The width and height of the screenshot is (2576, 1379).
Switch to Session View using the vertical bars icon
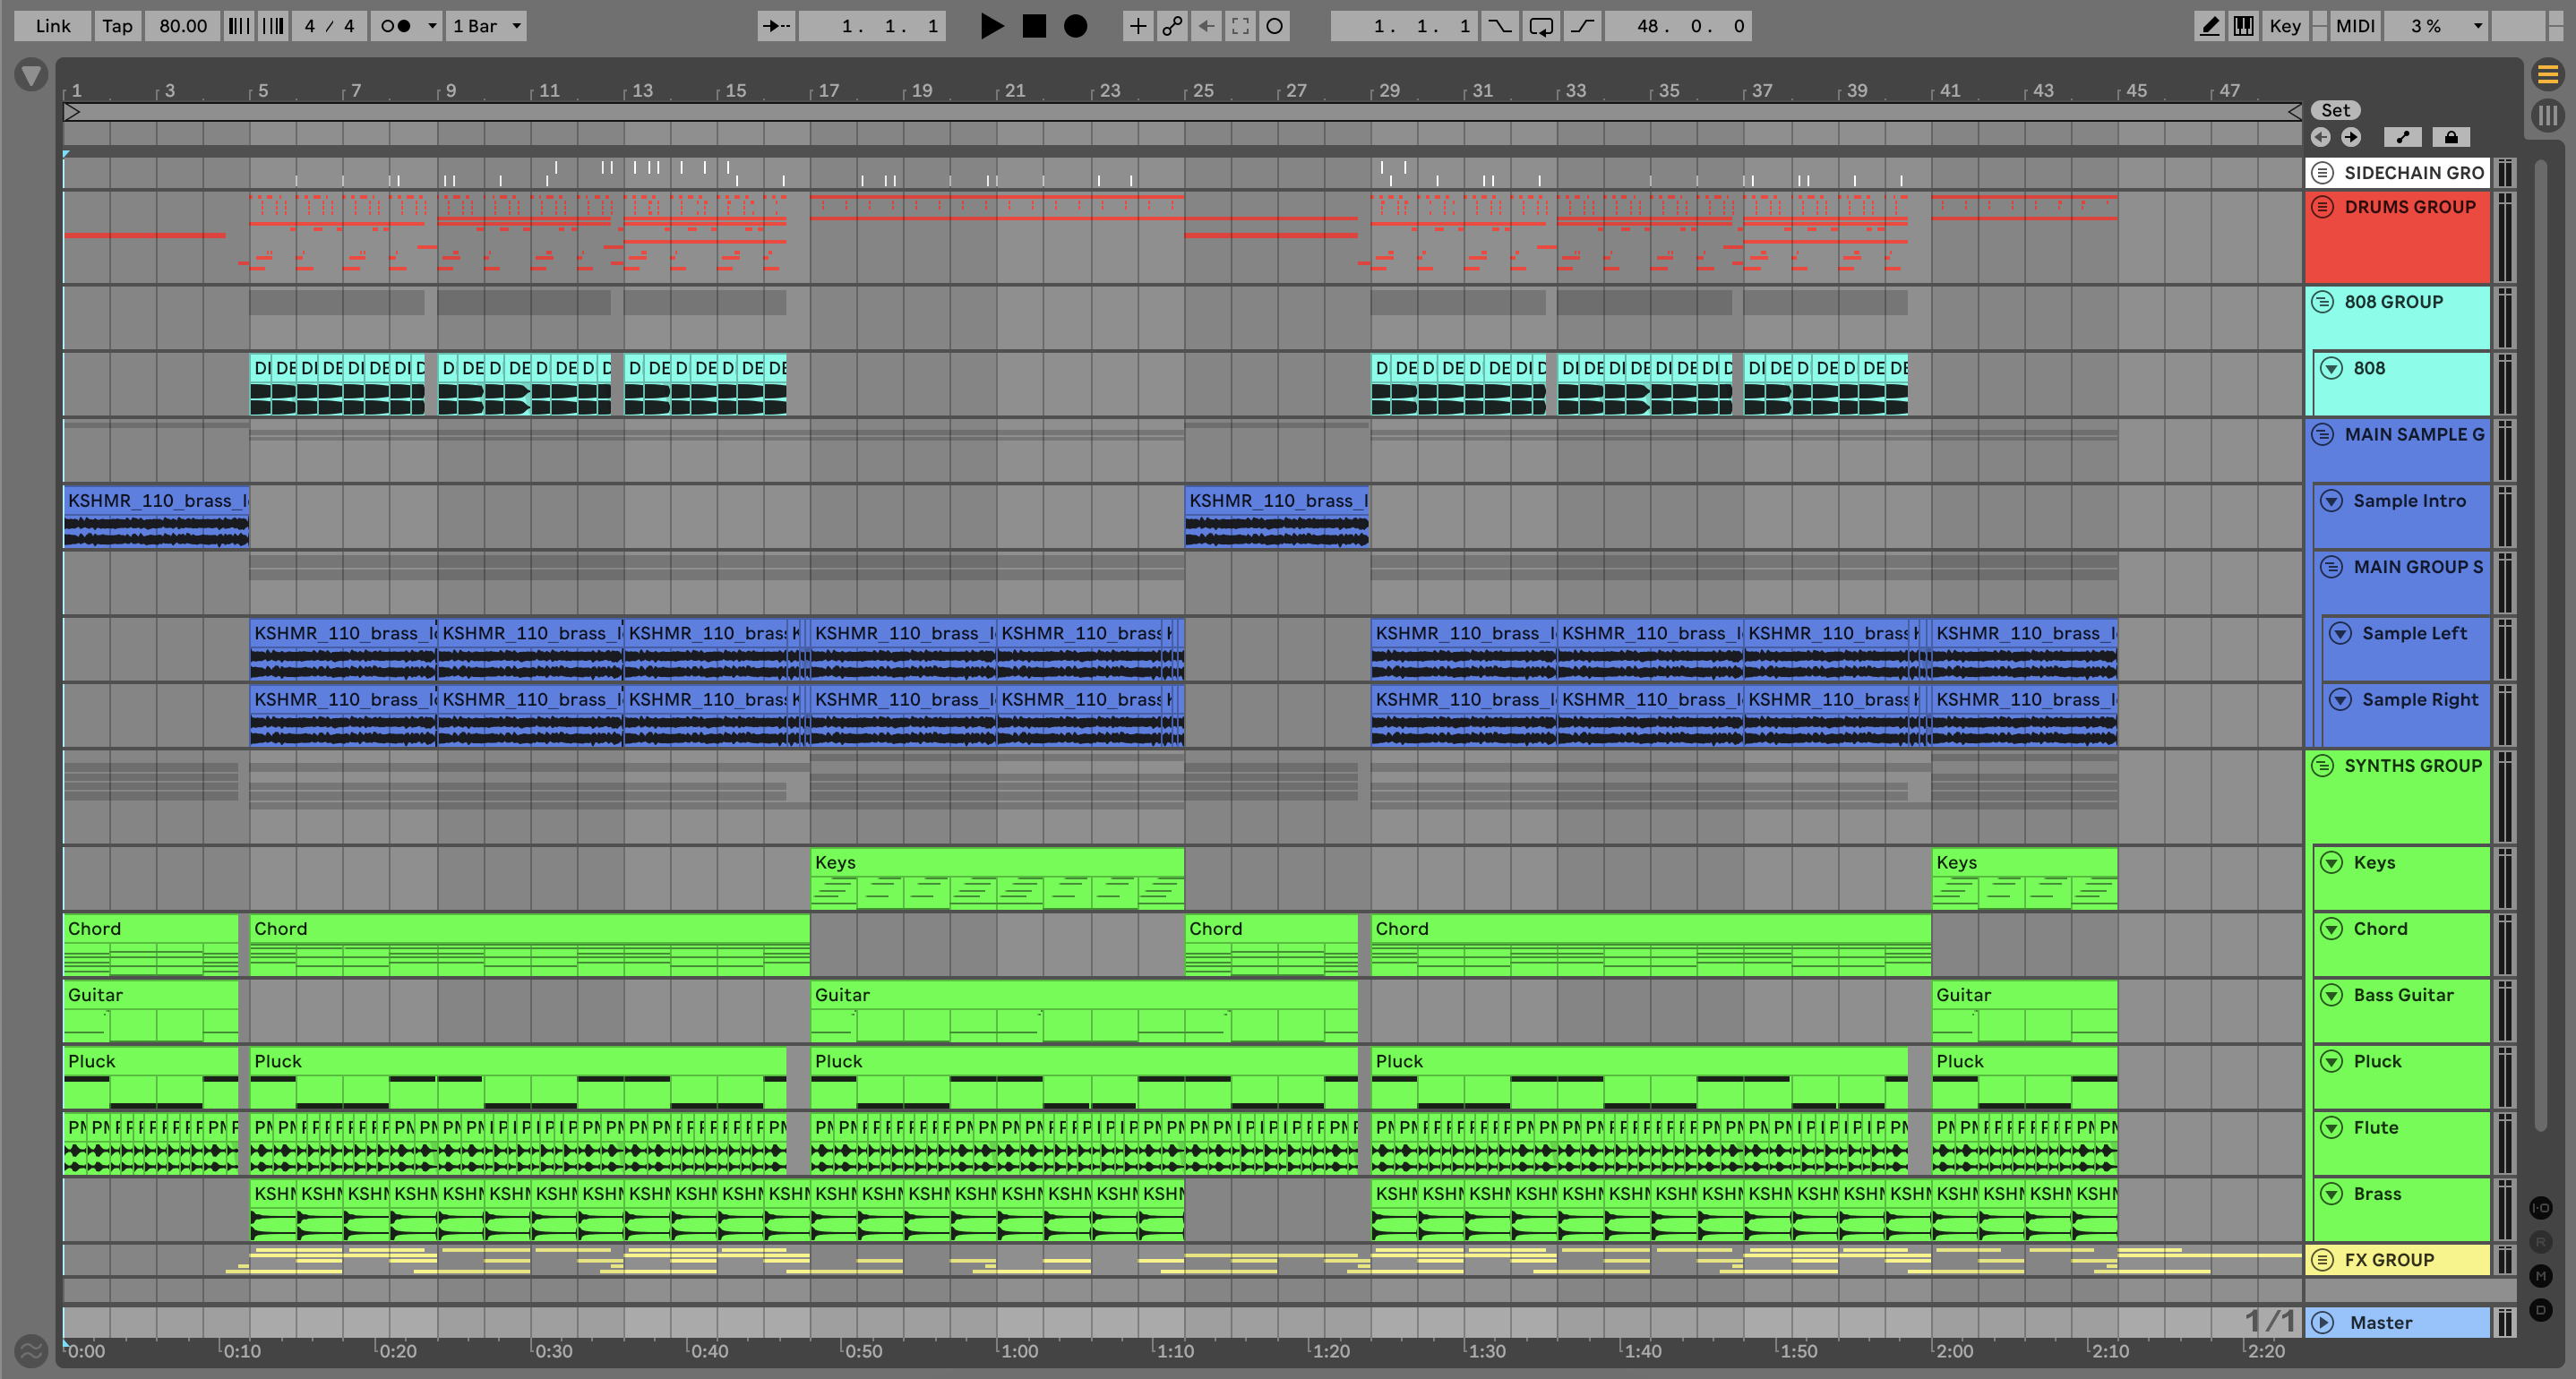point(2547,115)
